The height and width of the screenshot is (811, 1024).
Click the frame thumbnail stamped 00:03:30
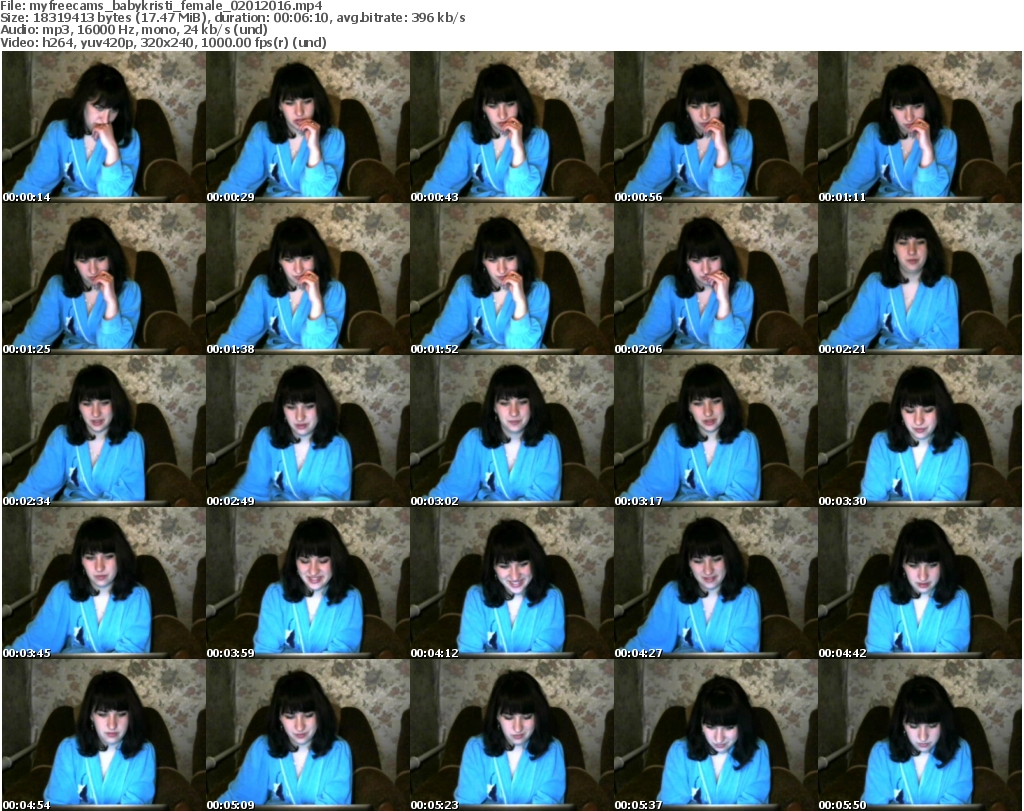tap(920, 431)
